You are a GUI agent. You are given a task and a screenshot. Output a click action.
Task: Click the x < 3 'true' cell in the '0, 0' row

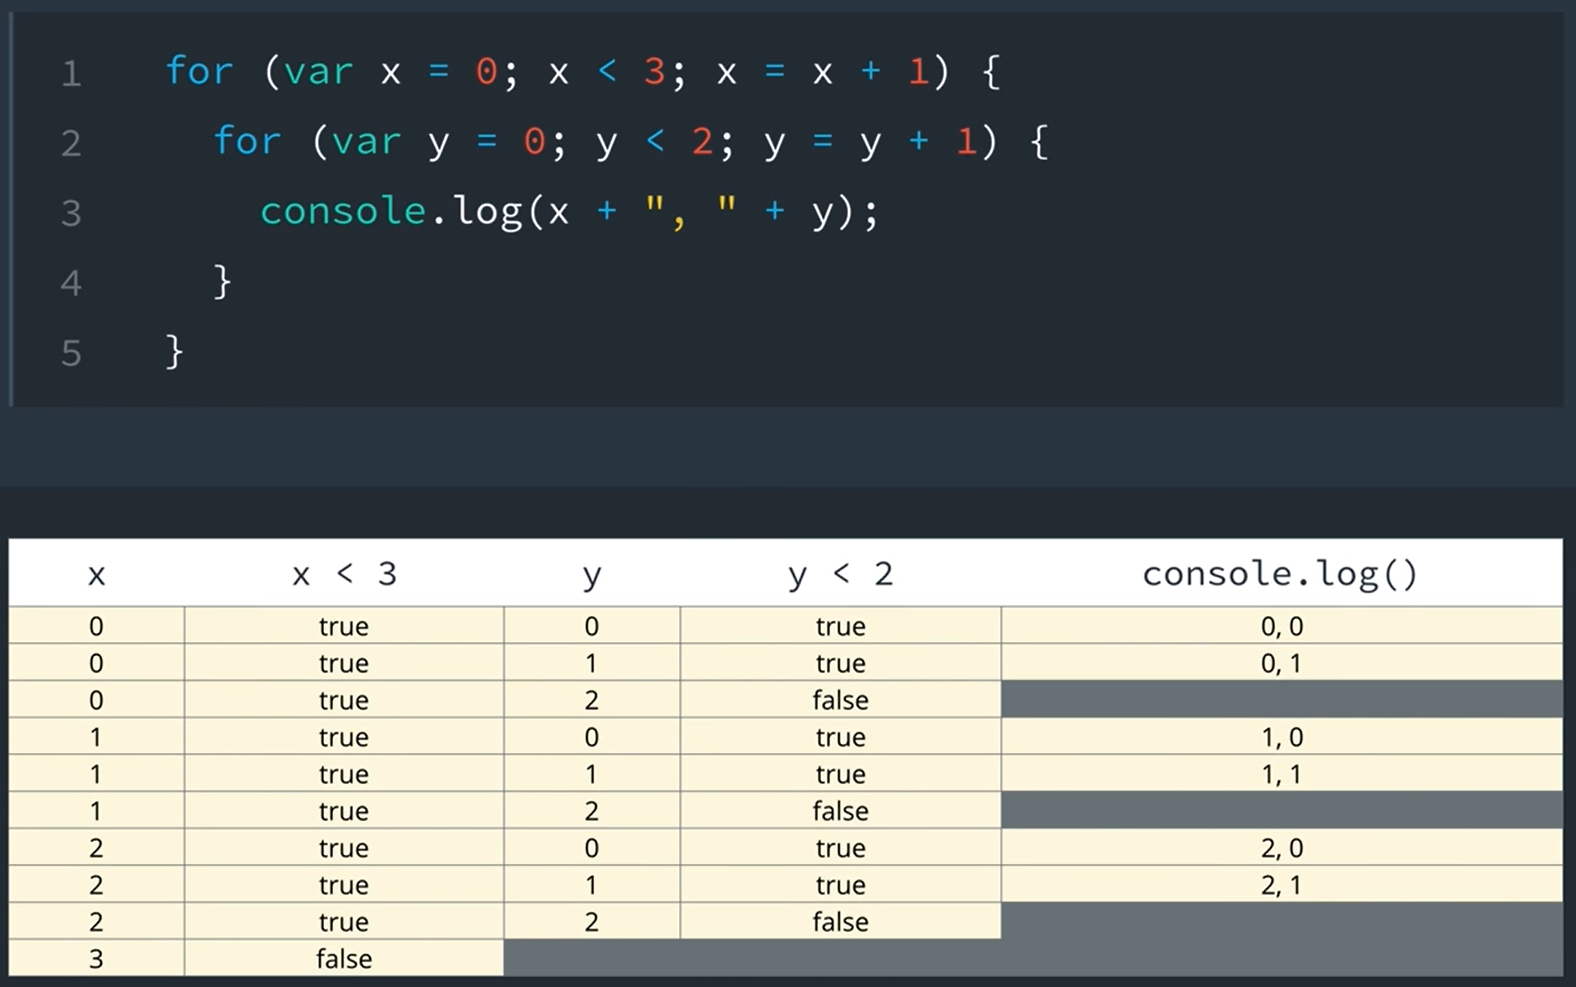coord(344,626)
